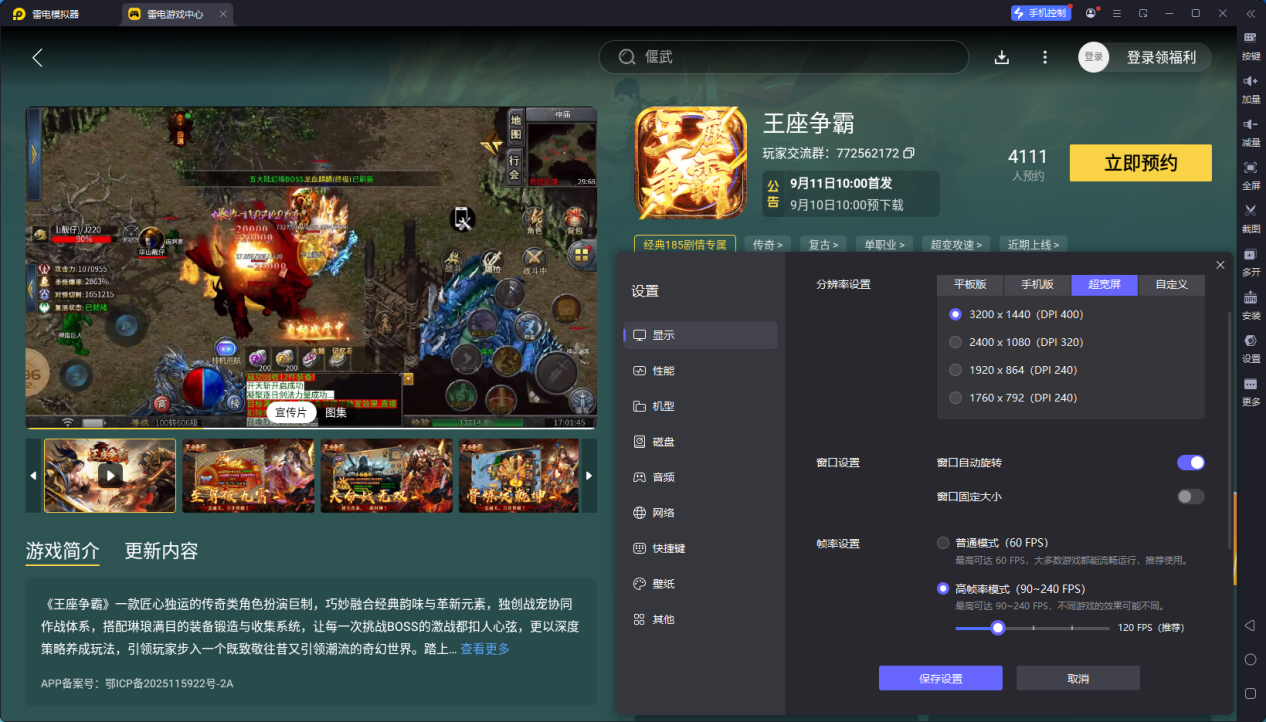Click the FPS slider handle
Image resolution: width=1266 pixels, height=722 pixels.
(997, 628)
